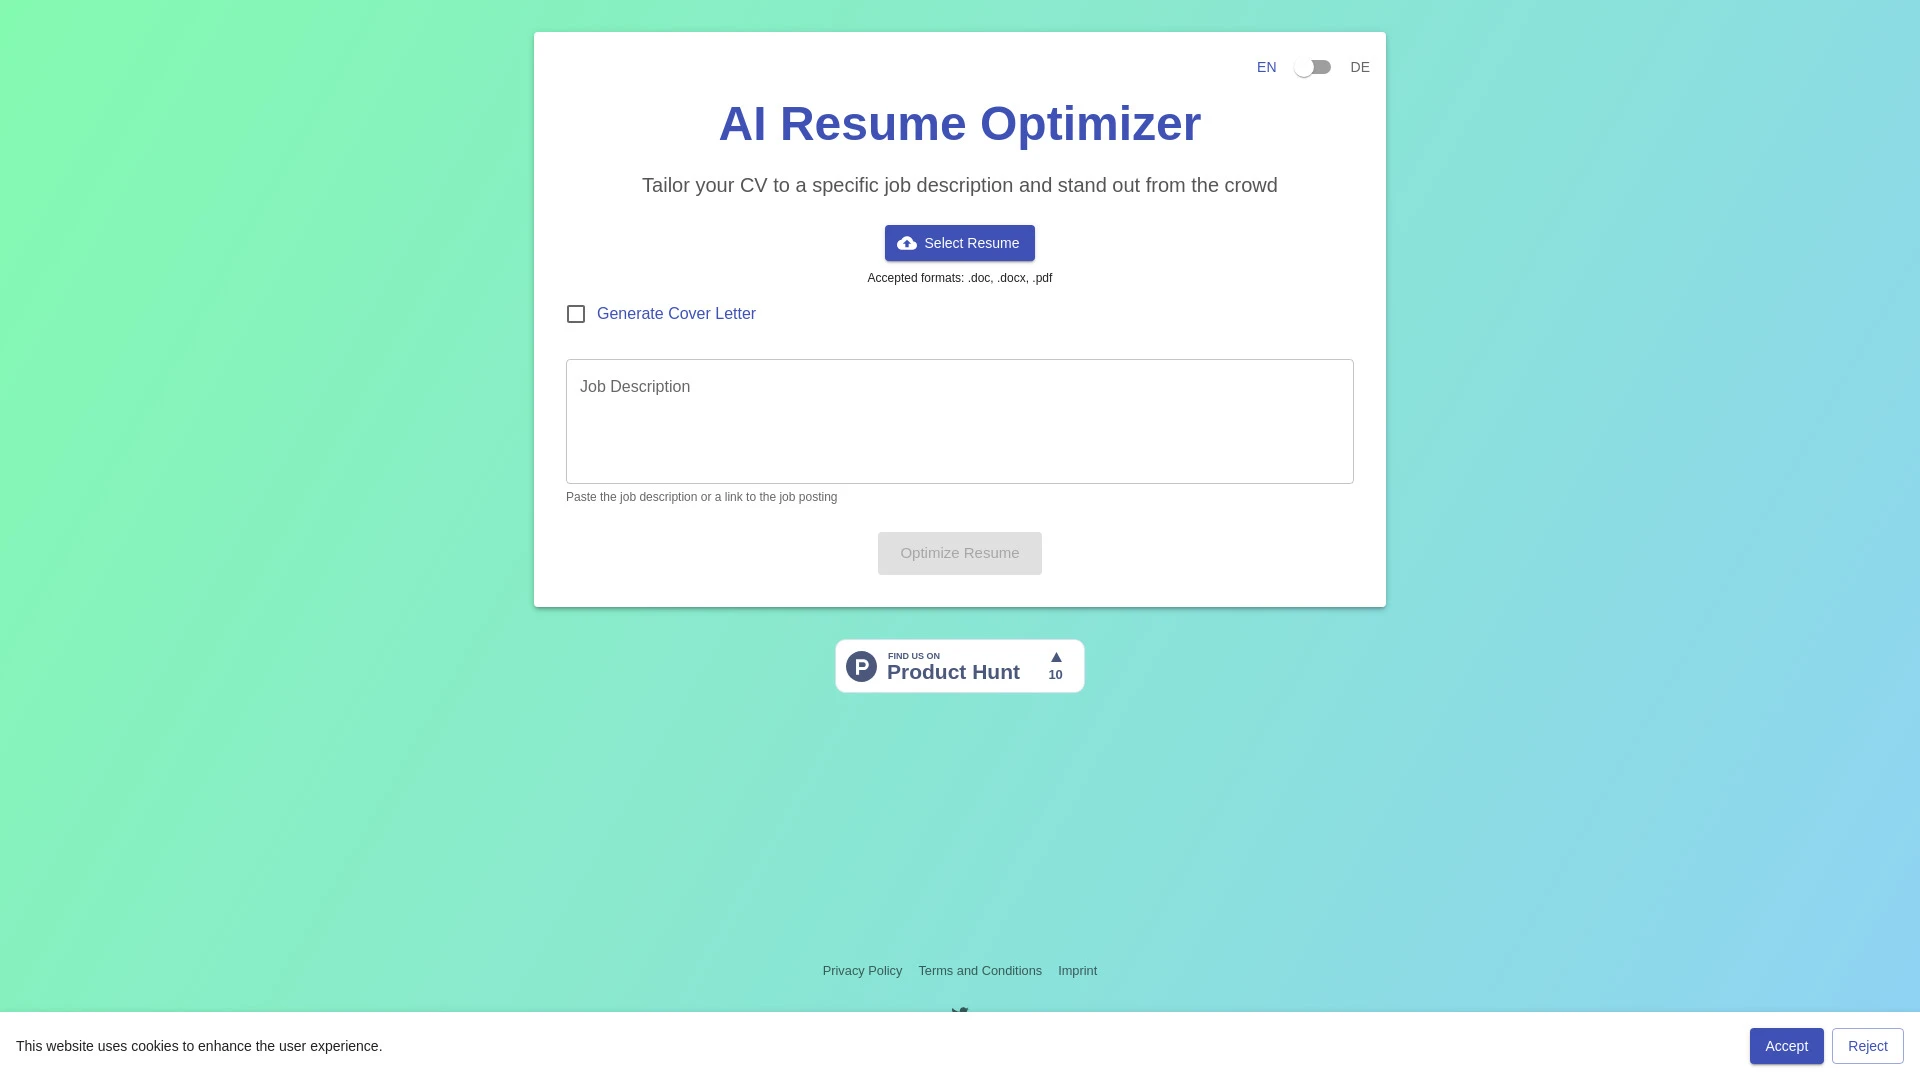Click the upvote count '10' on Product Hunt
The width and height of the screenshot is (1920, 1080).
[x=1055, y=674]
